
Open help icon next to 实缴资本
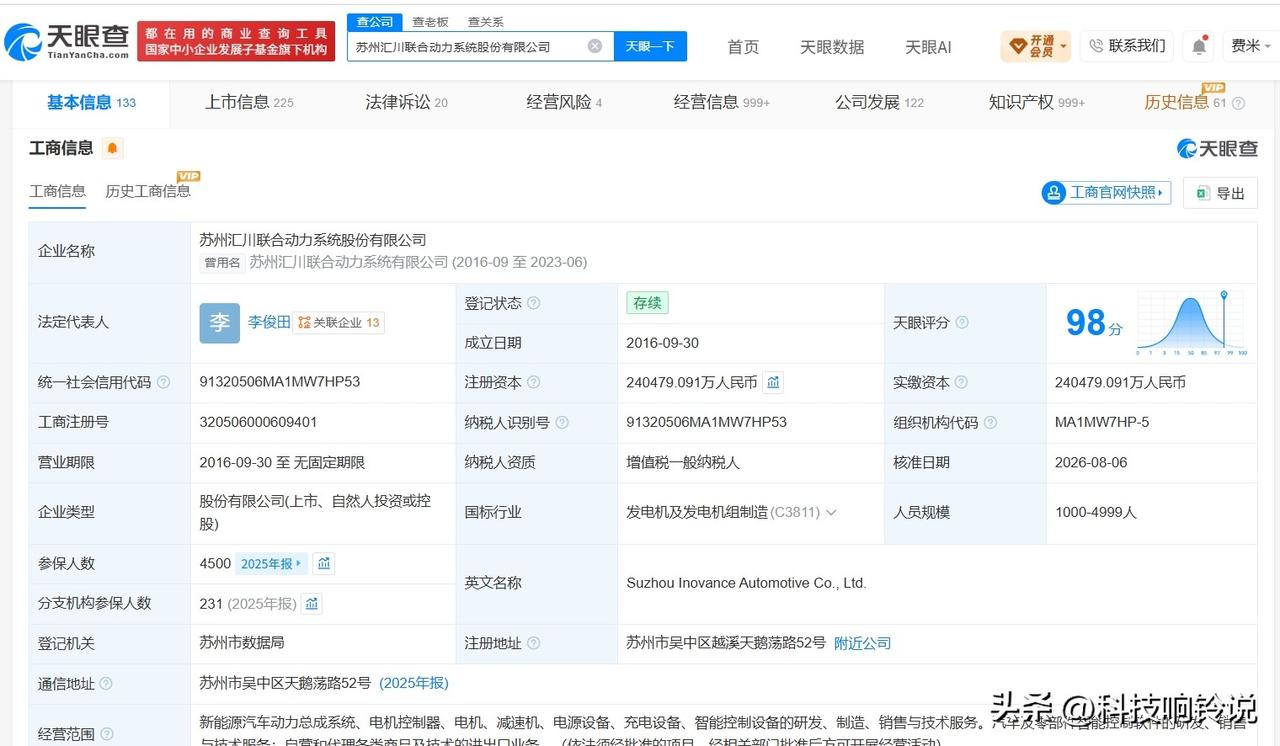pos(962,382)
